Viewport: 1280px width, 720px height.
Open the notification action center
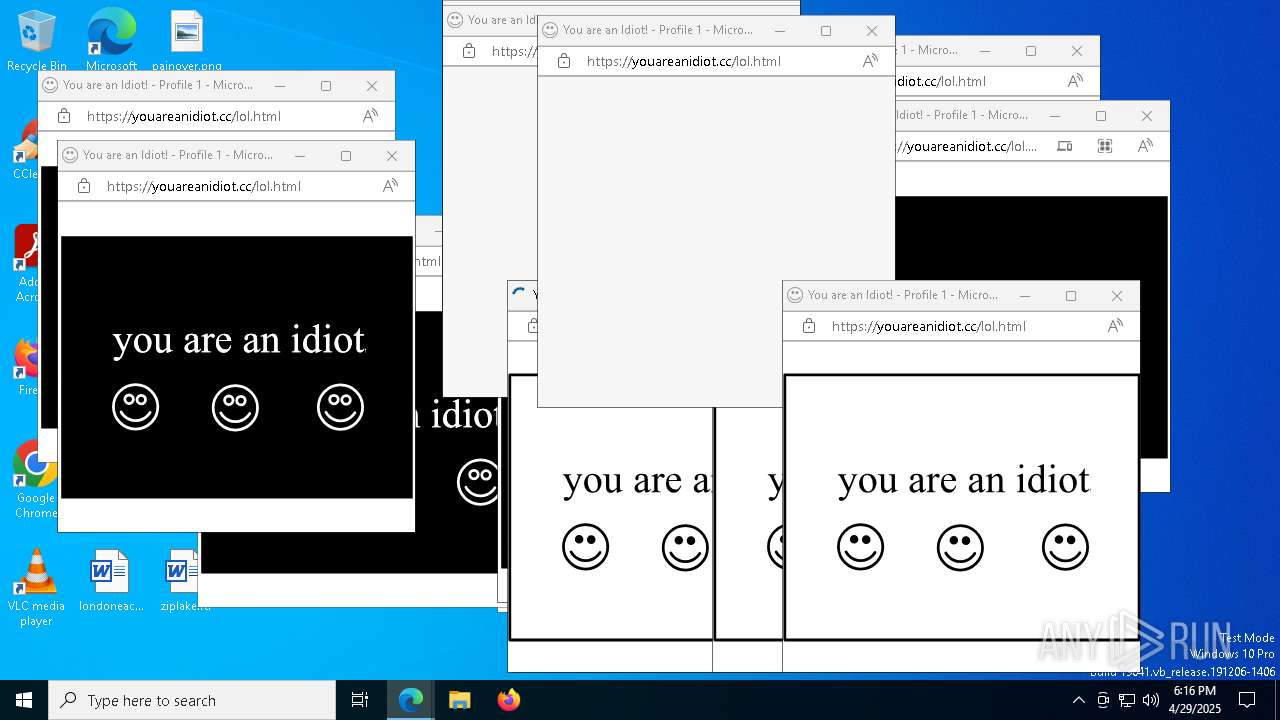(1247, 700)
